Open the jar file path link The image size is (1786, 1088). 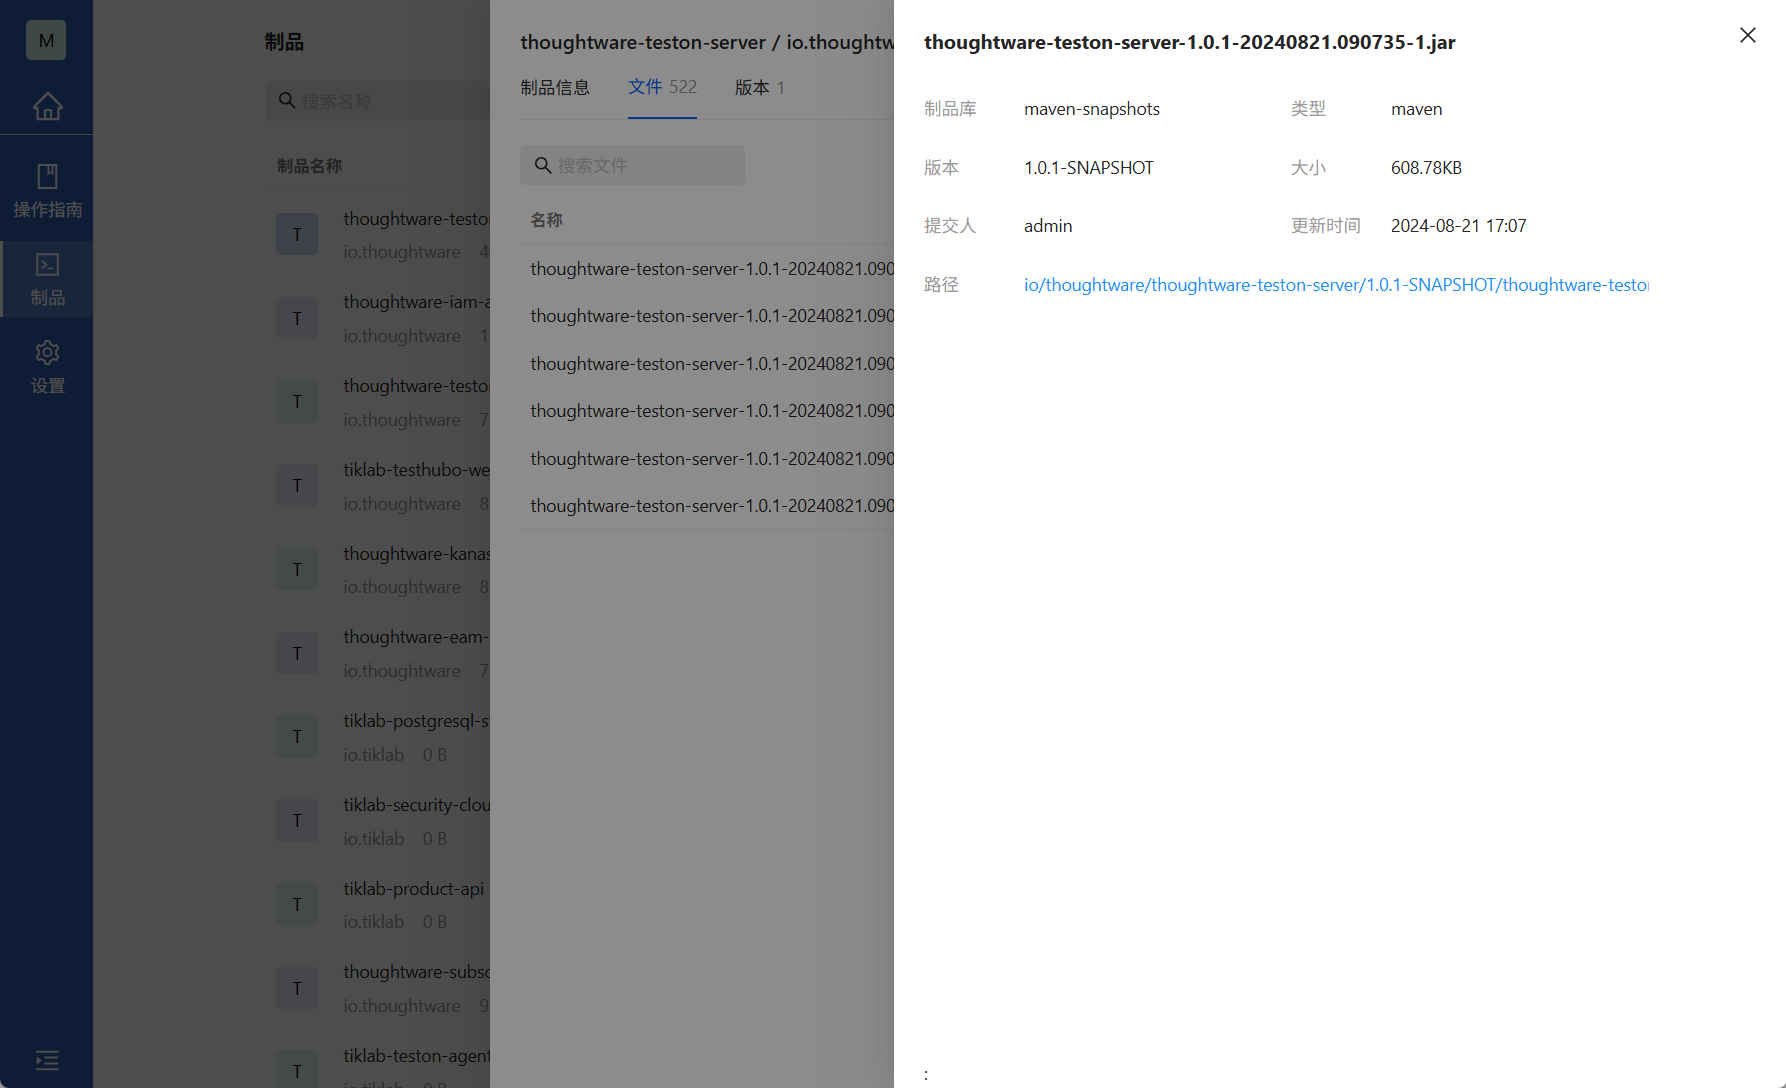pos(1336,285)
